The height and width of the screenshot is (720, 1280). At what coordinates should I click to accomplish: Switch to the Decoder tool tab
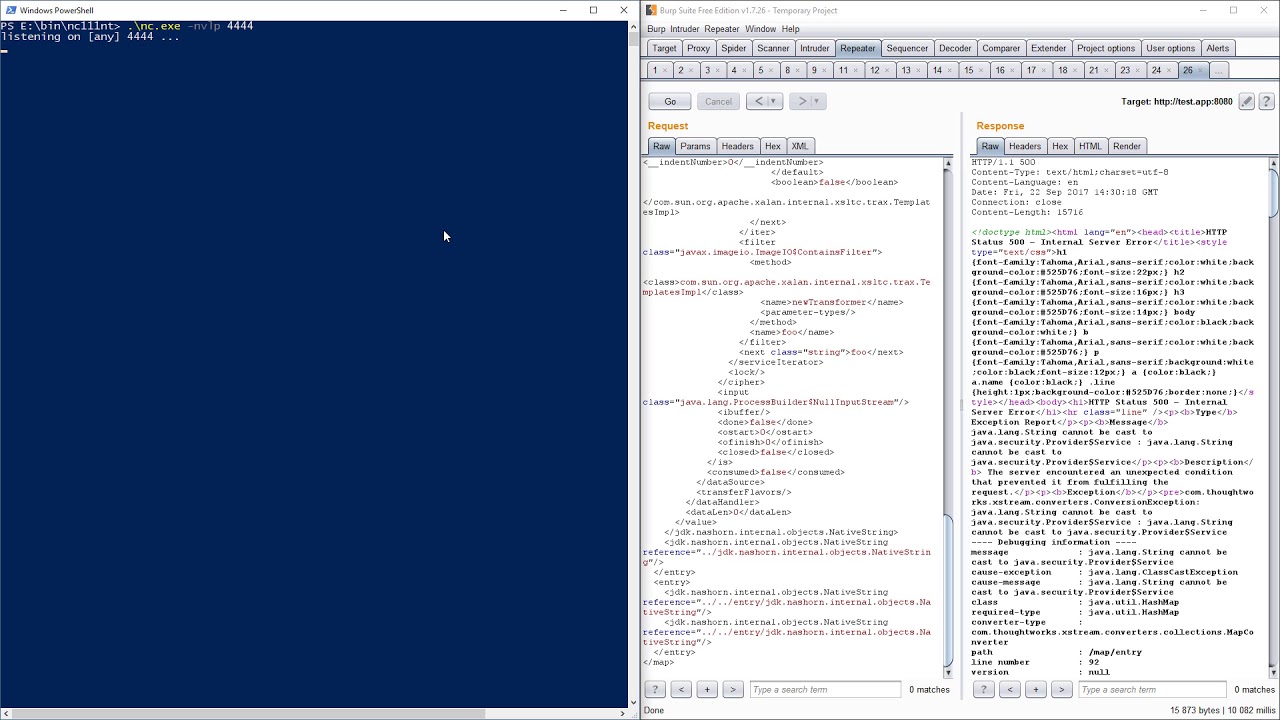[954, 48]
